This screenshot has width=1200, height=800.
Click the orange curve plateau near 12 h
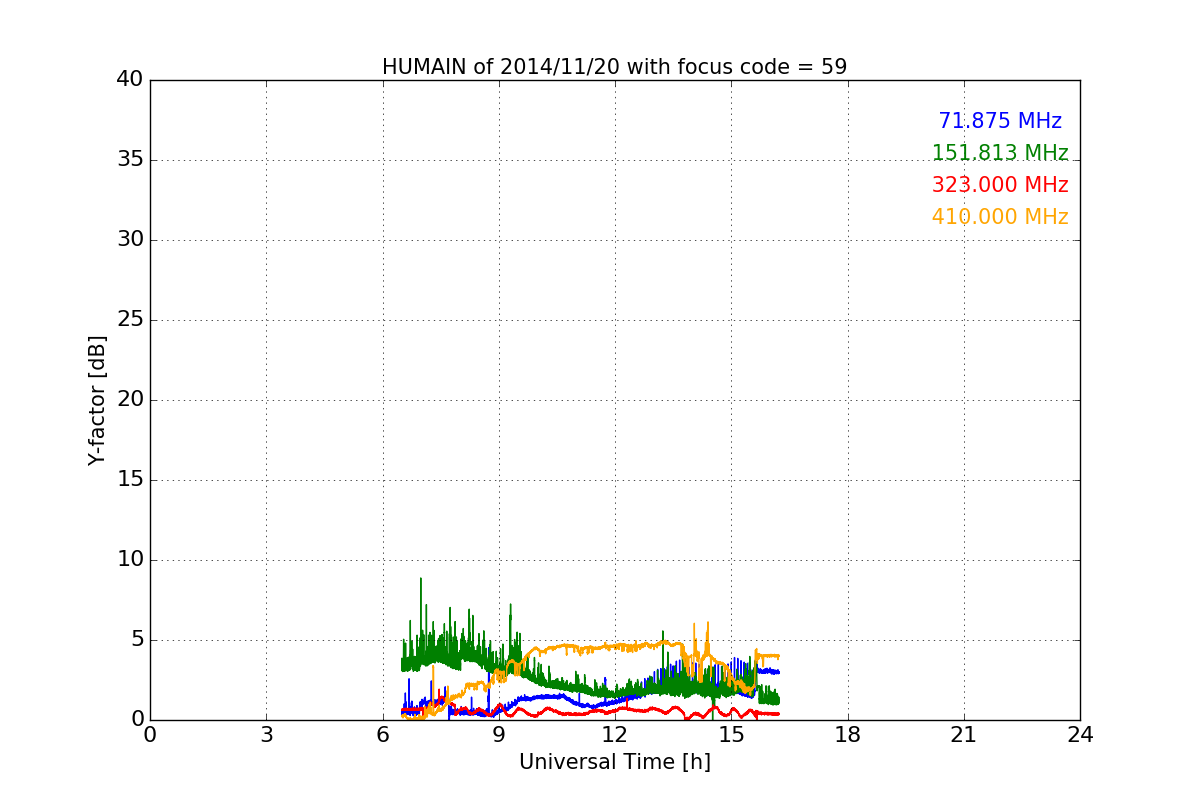pos(615,647)
